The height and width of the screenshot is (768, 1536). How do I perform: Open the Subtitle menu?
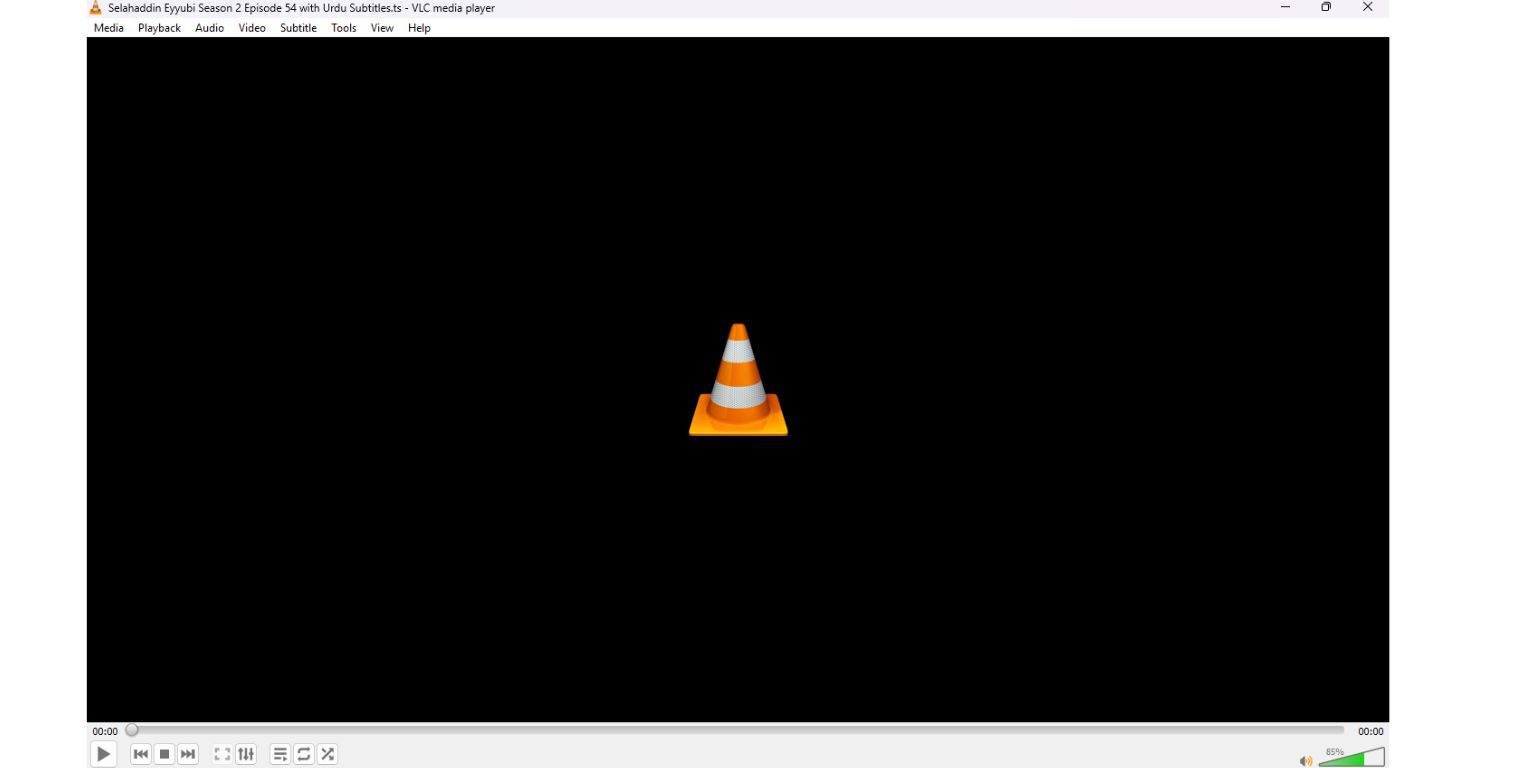298,28
